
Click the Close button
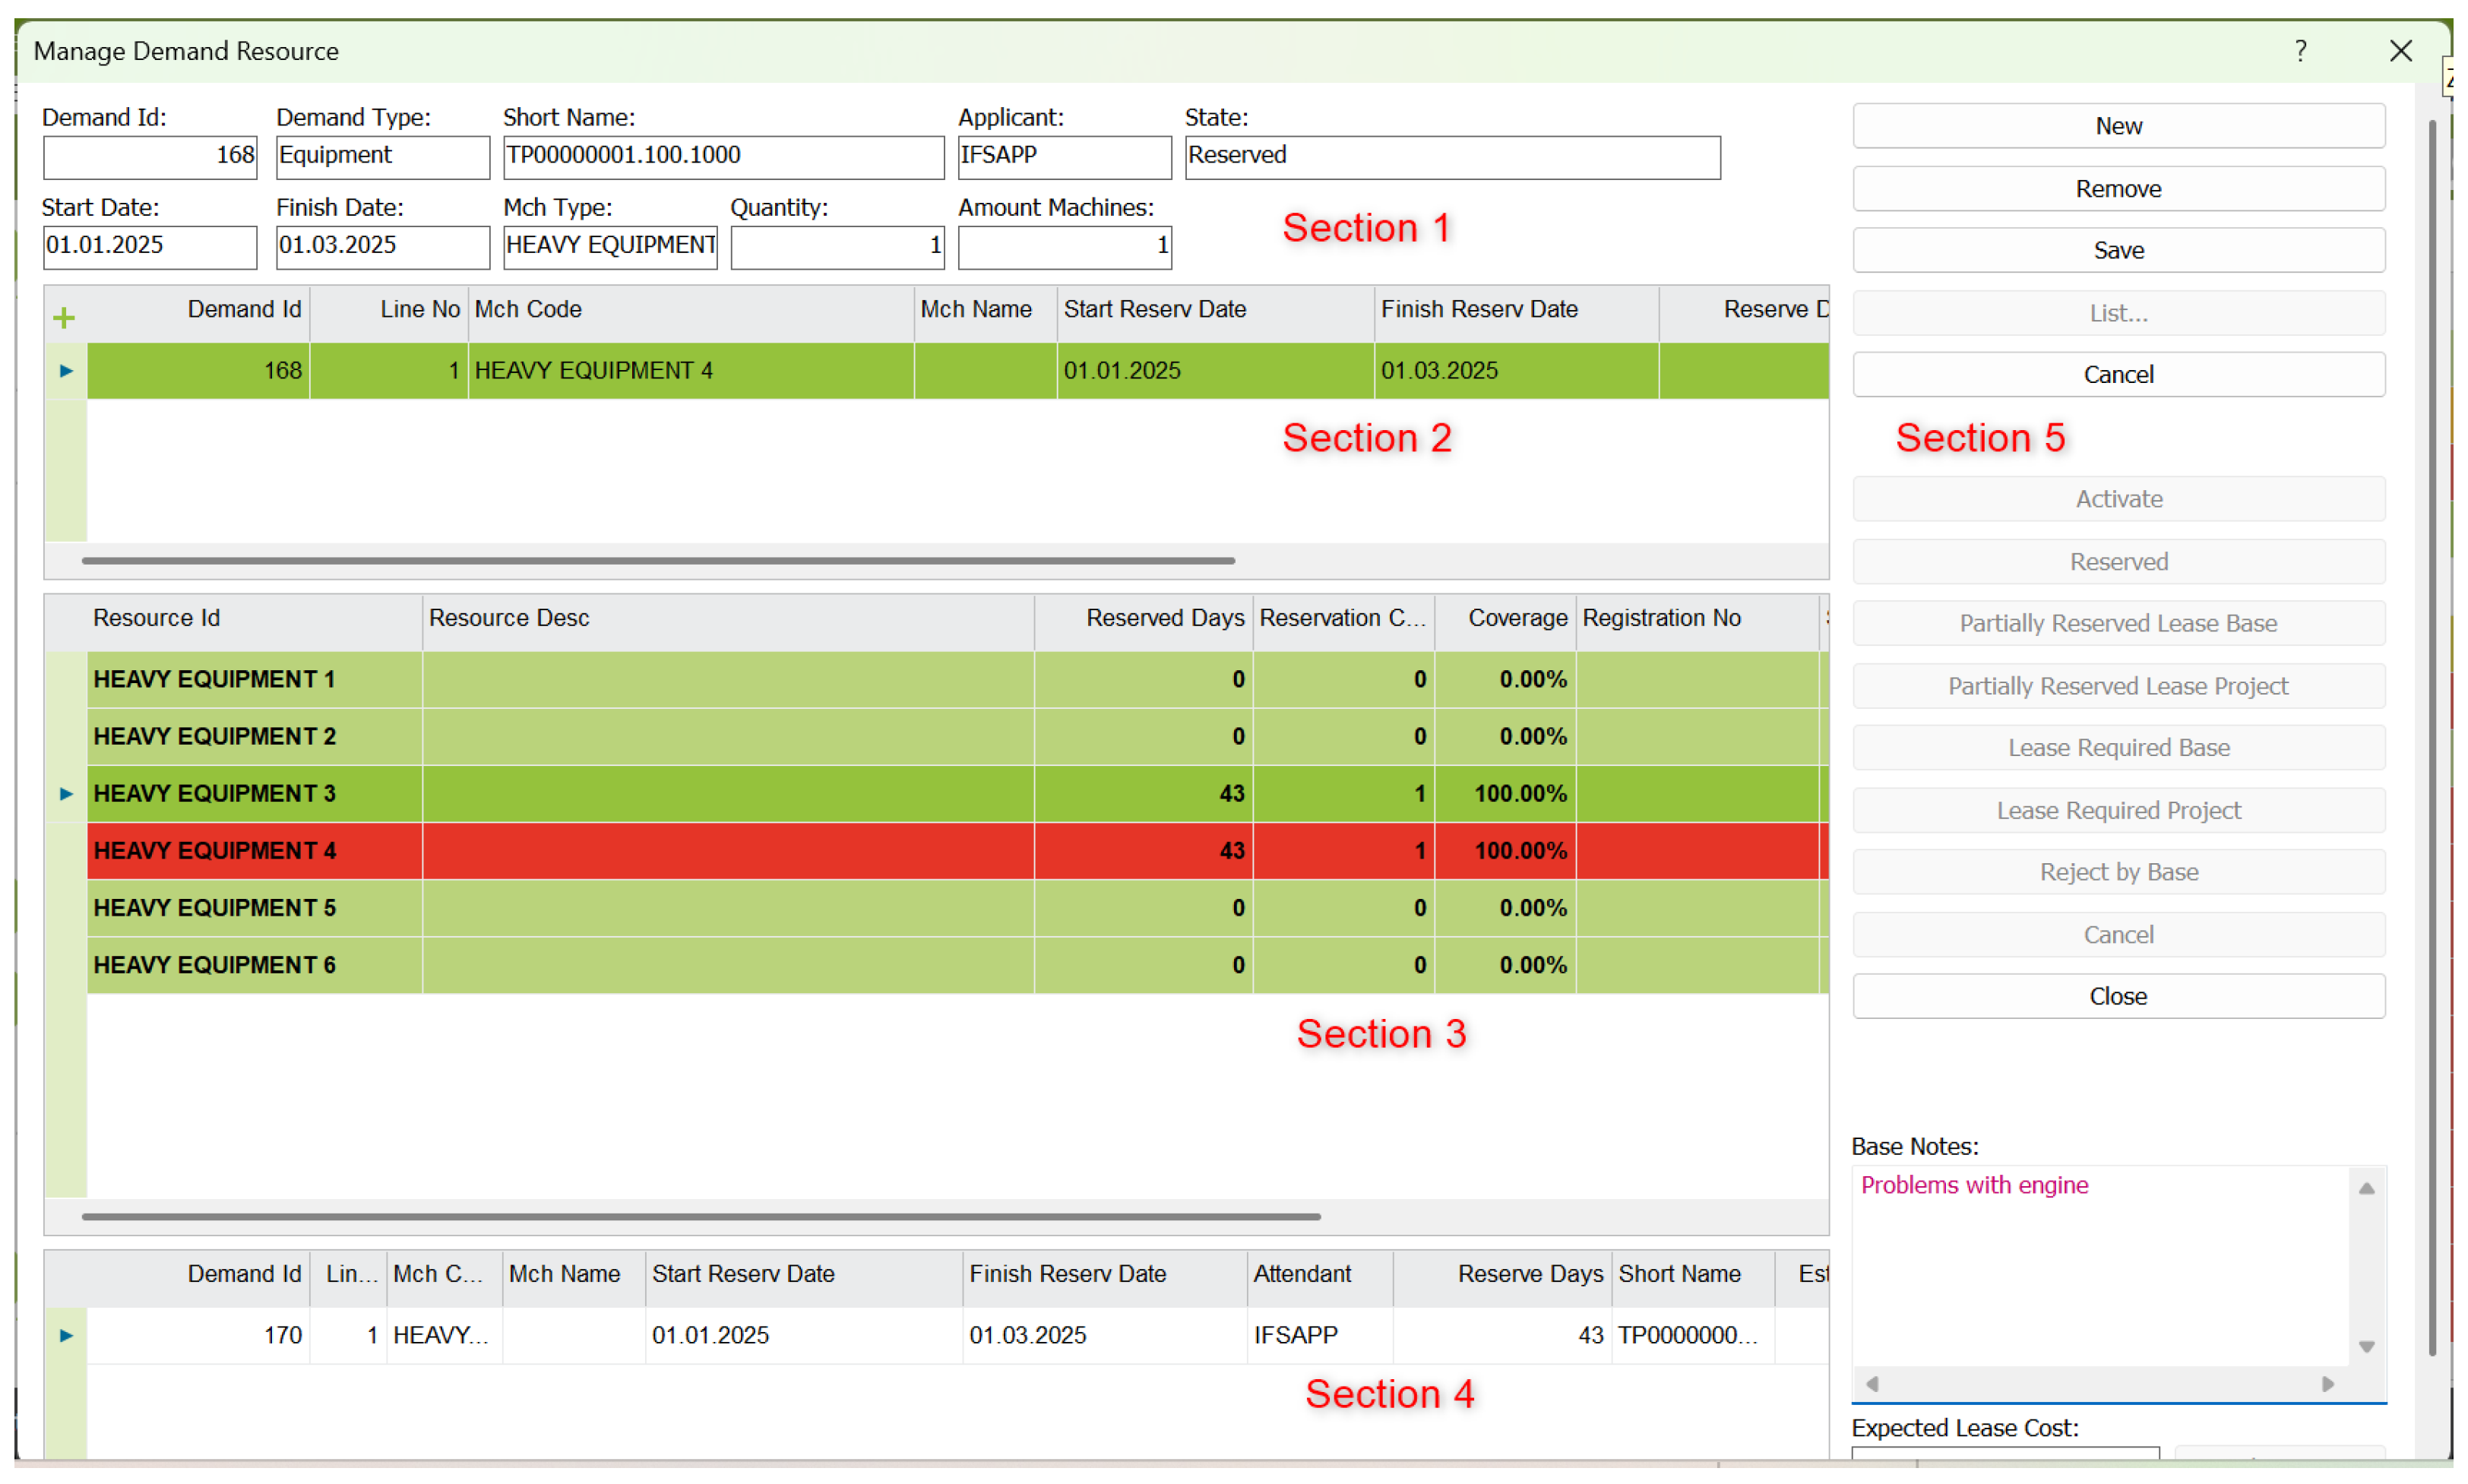[x=2118, y=997]
